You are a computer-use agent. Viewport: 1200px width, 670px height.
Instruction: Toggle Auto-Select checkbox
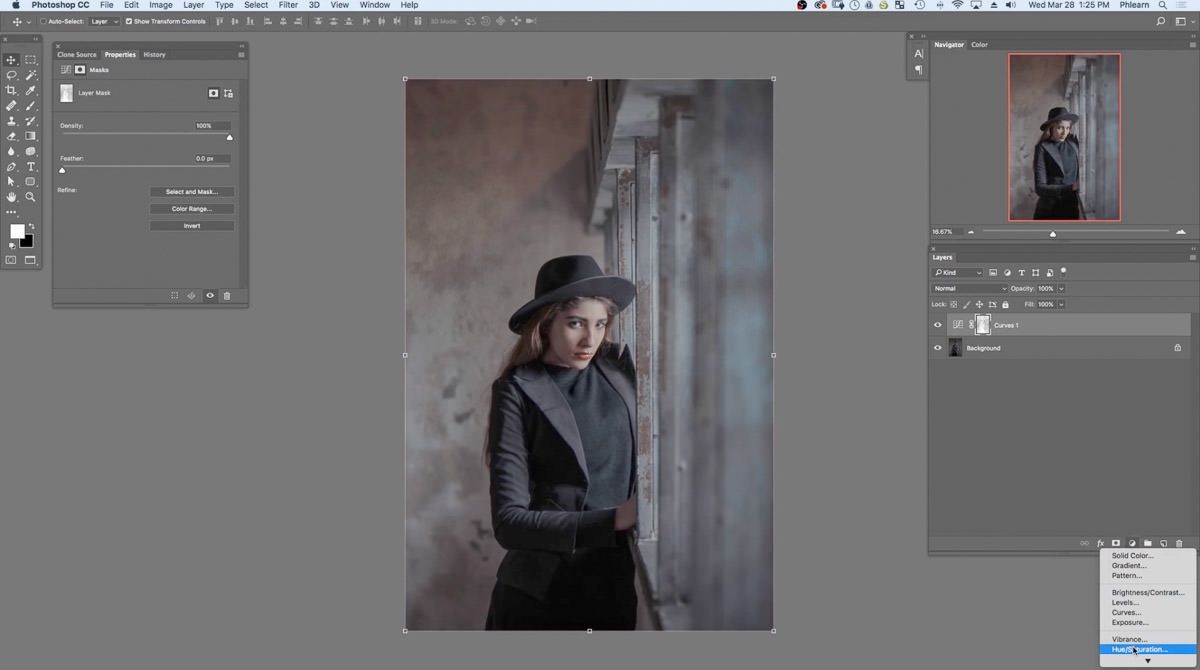43,21
